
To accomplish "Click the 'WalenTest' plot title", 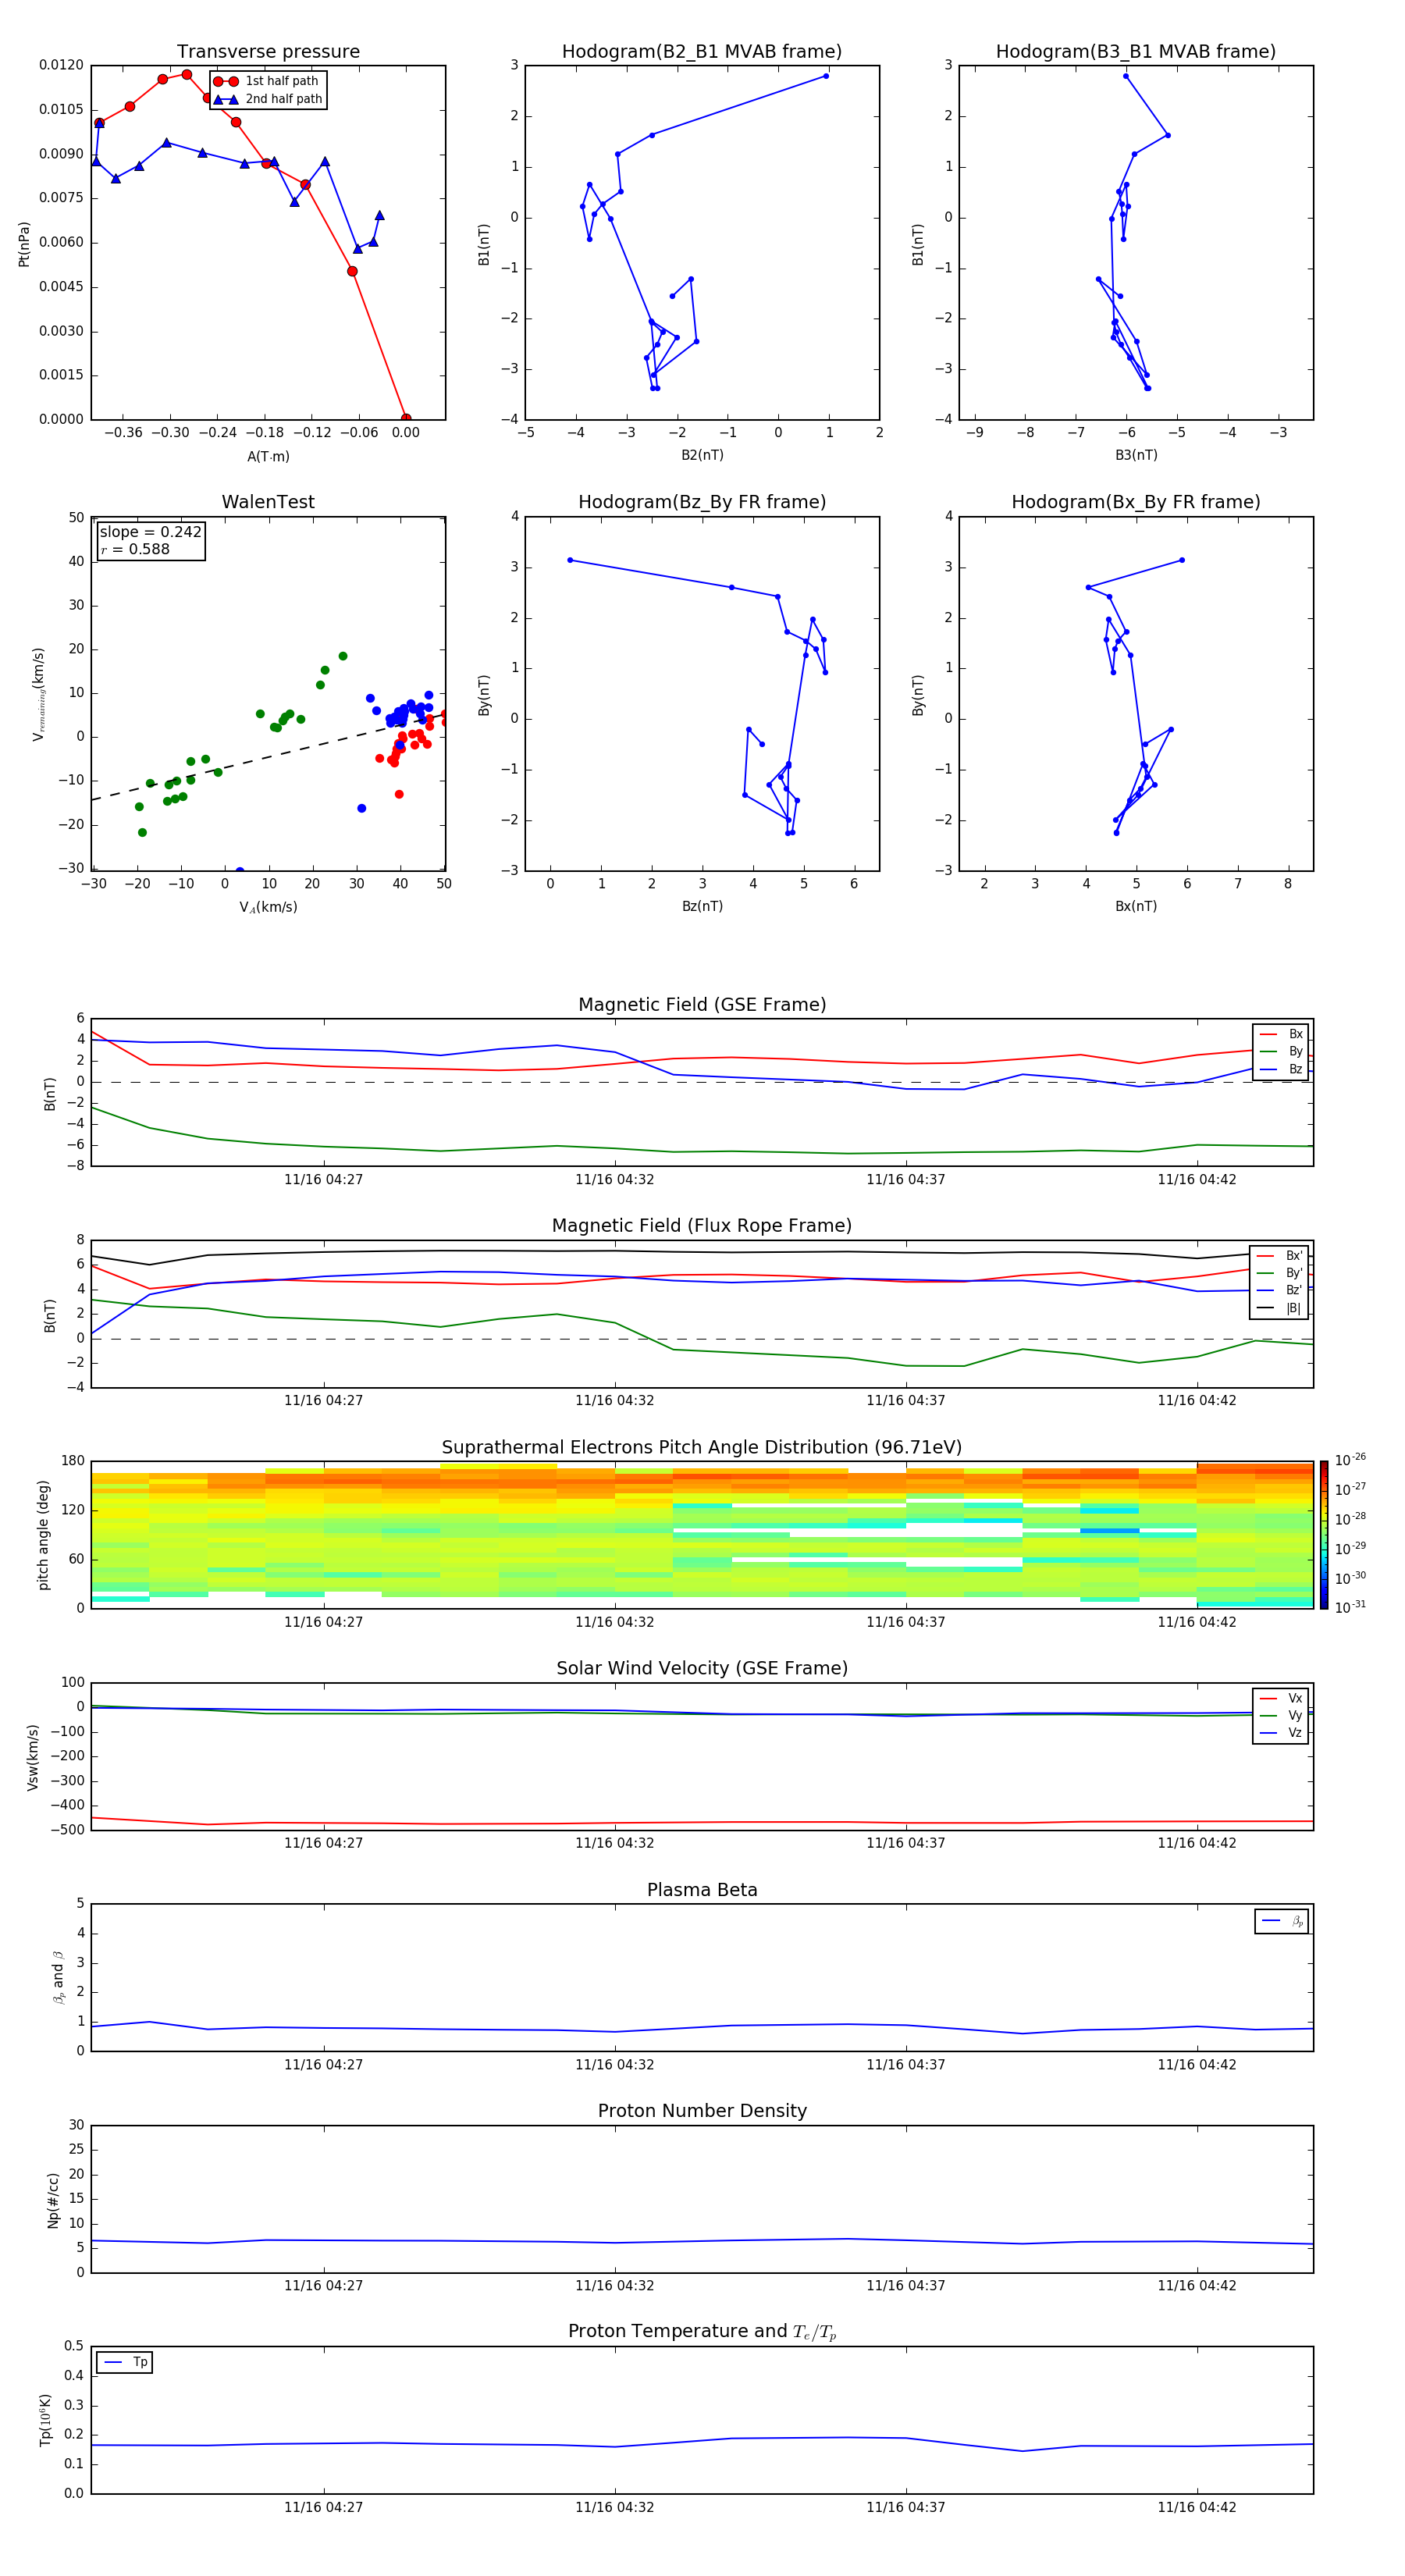I will pyautogui.click(x=268, y=502).
